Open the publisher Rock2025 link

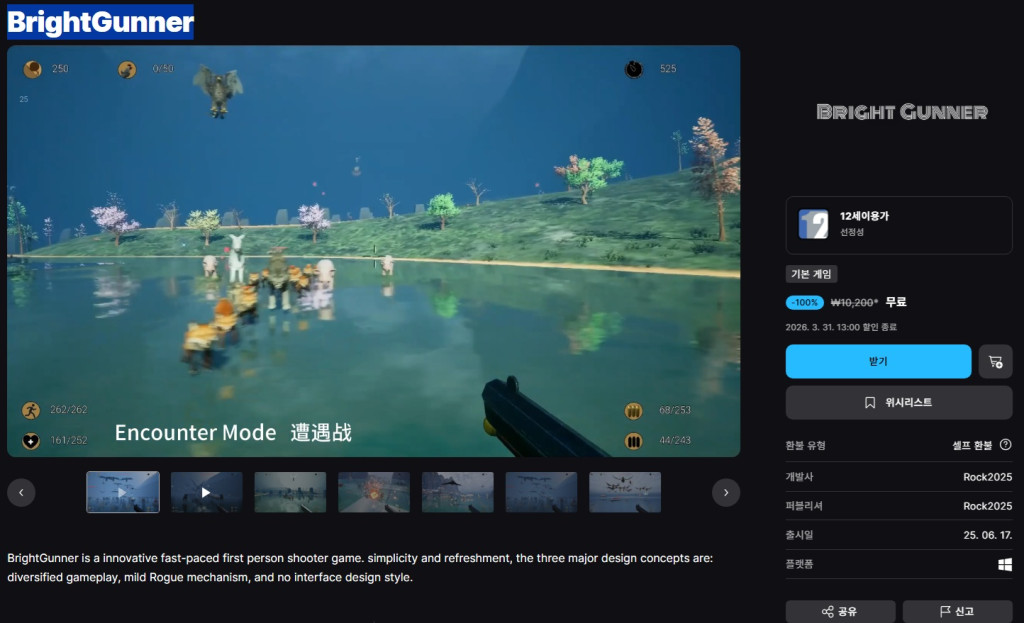click(987, 506)
